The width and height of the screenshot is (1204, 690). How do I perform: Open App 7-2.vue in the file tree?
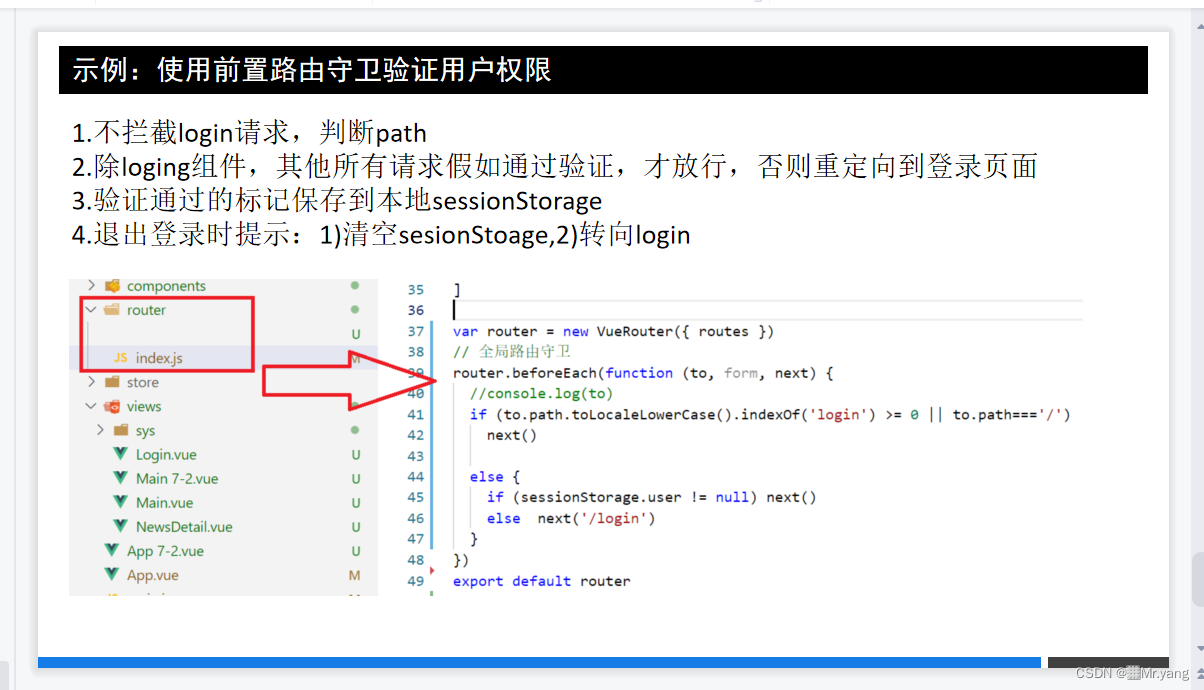[x=165, y=550]
